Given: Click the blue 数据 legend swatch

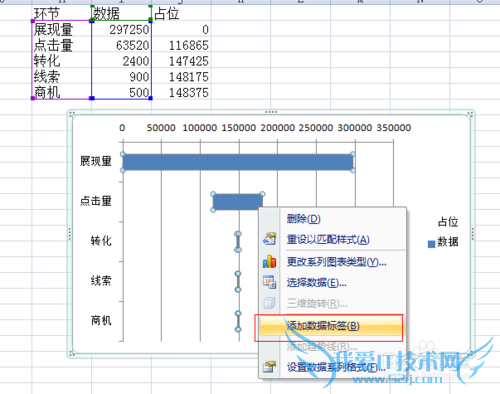Looking at the screenshot, I should pyautogui.click(x=431, y=244).
